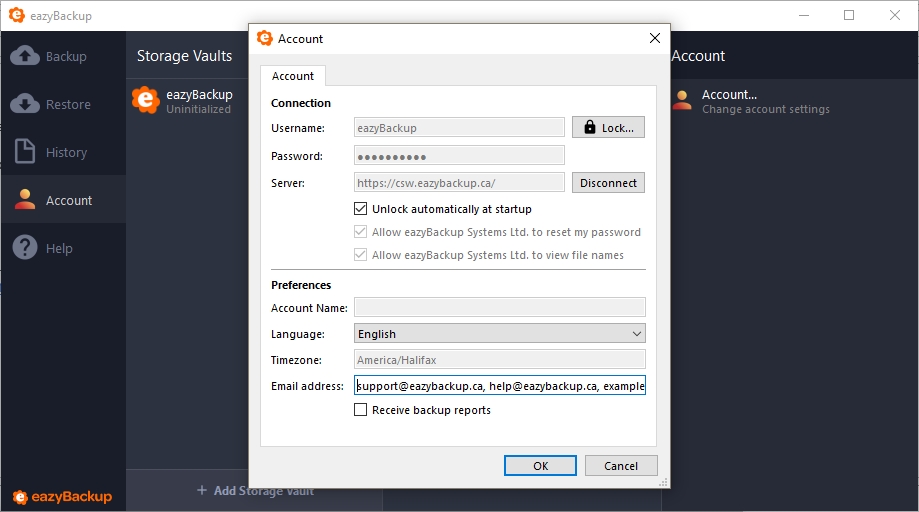919x512 pixels.
Task: Click the Disconnect button
Action: (x=608, y=183)
